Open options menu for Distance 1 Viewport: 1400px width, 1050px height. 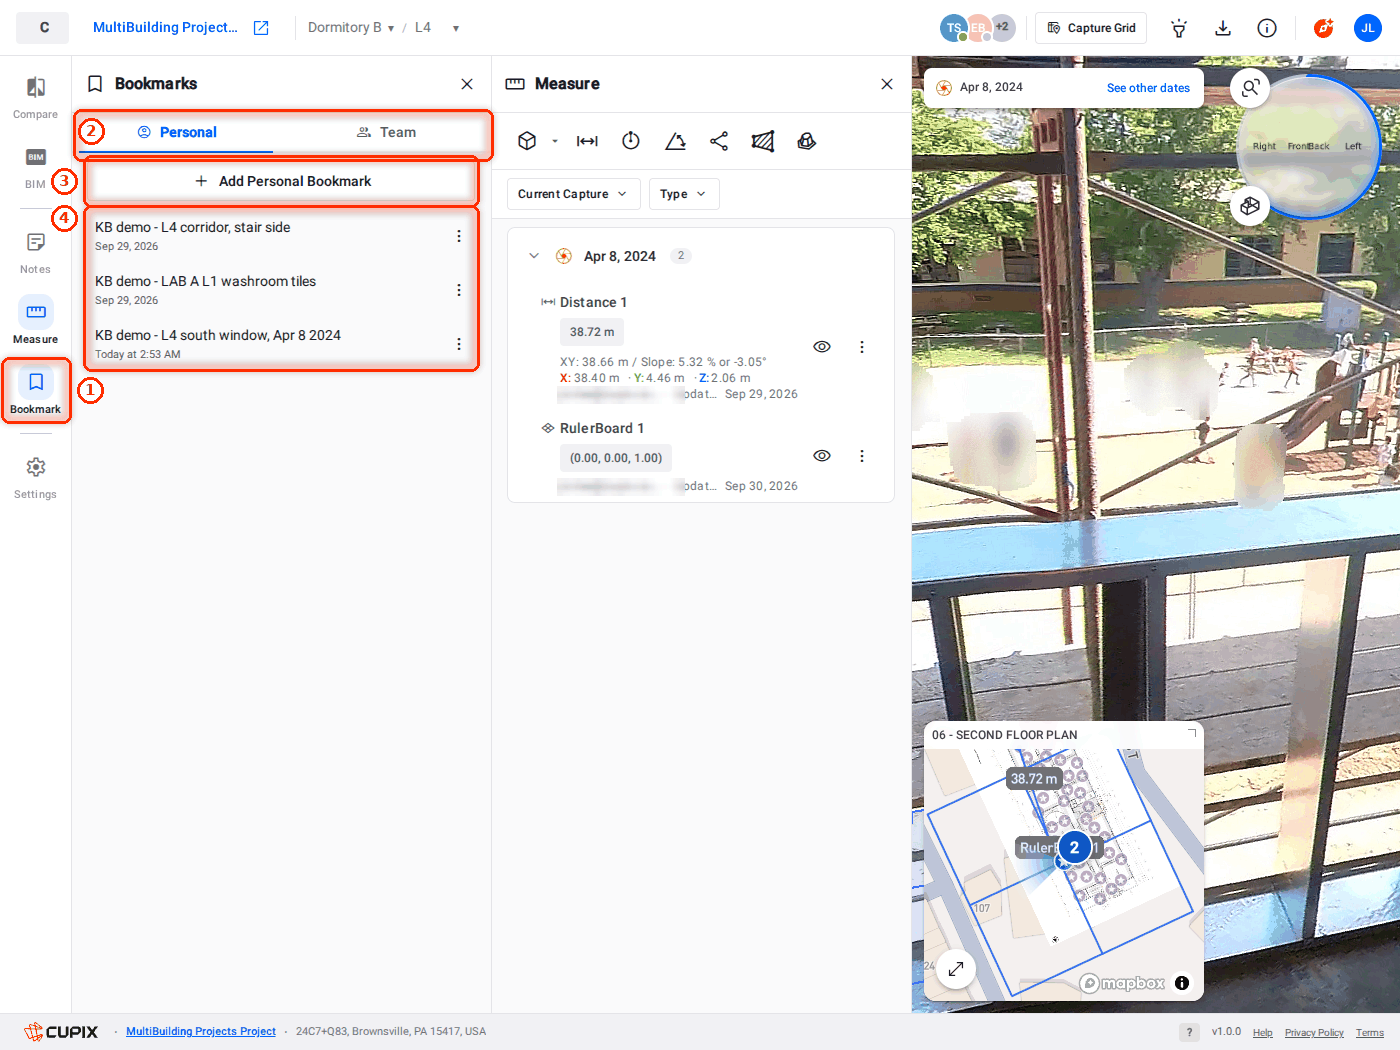862,347
